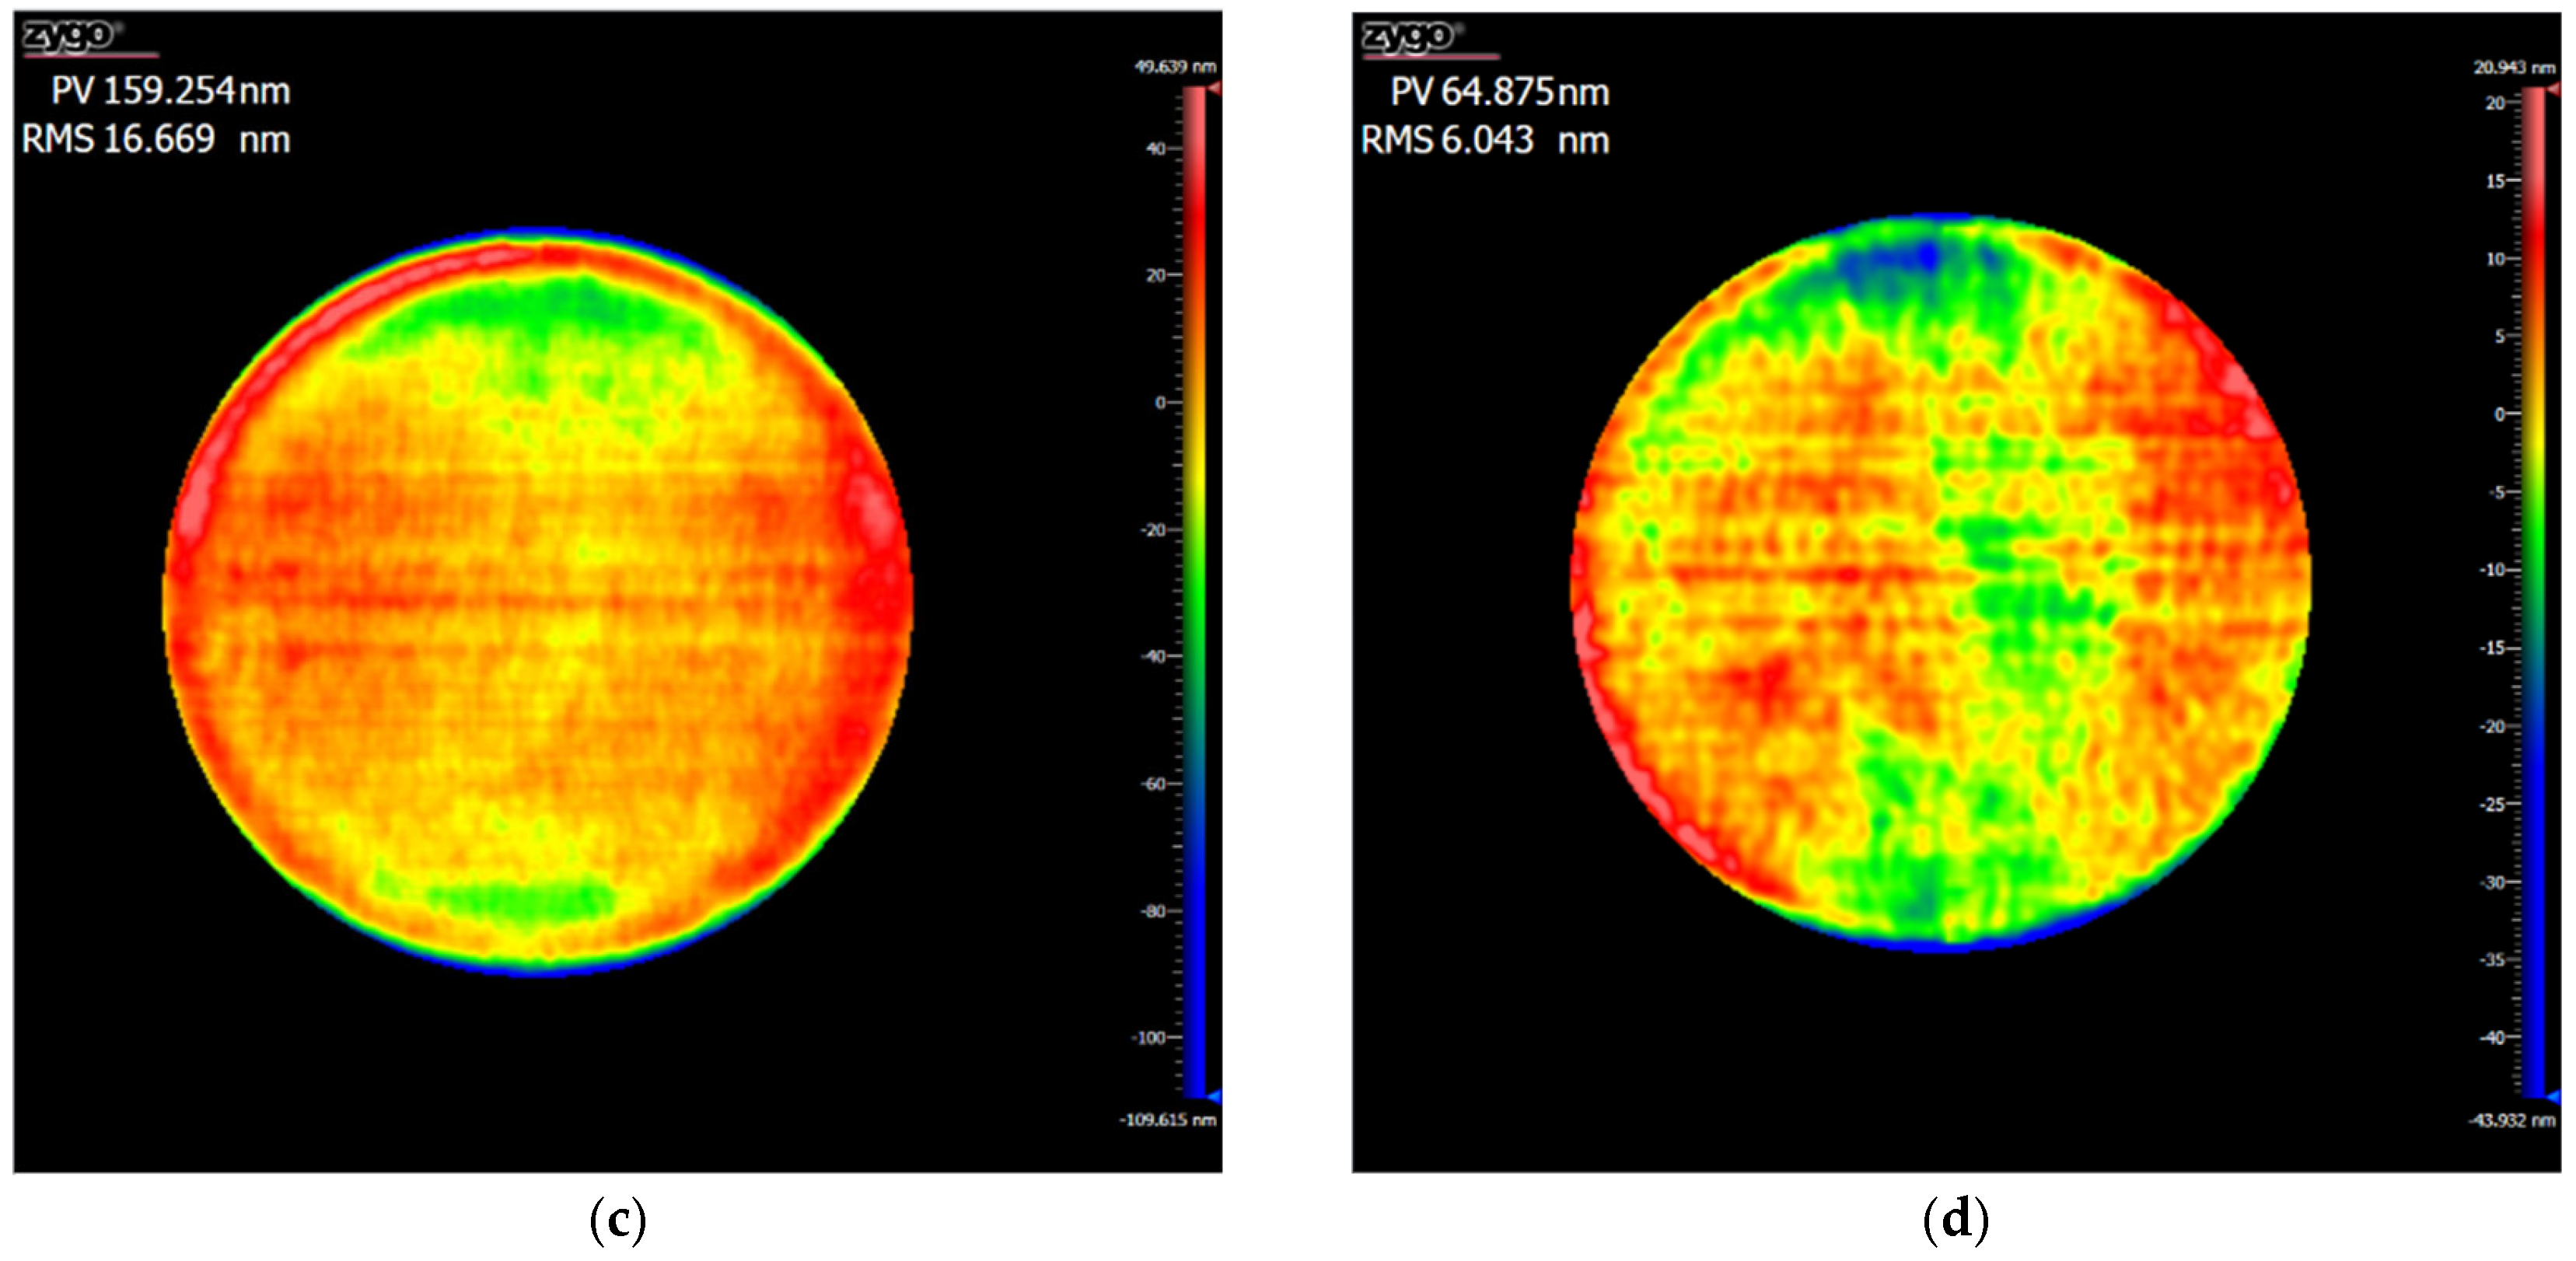Click the (c) subfigure label
2576x1261 pixels.
(x=617, y=1219)
